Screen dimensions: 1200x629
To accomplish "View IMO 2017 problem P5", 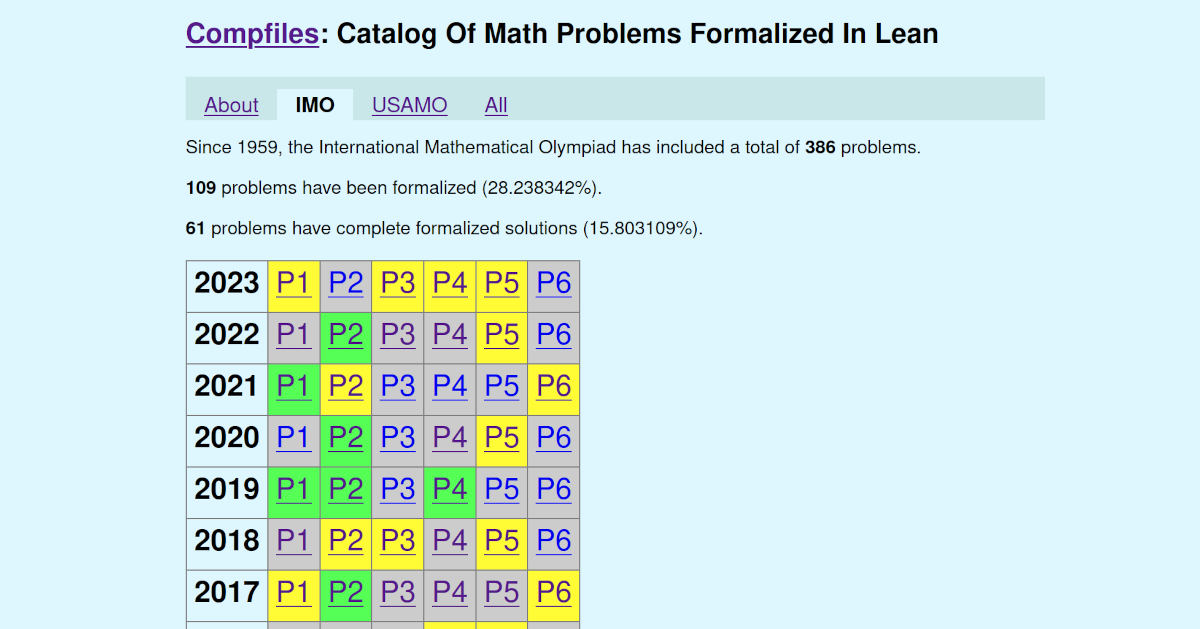I will (502, 593).
